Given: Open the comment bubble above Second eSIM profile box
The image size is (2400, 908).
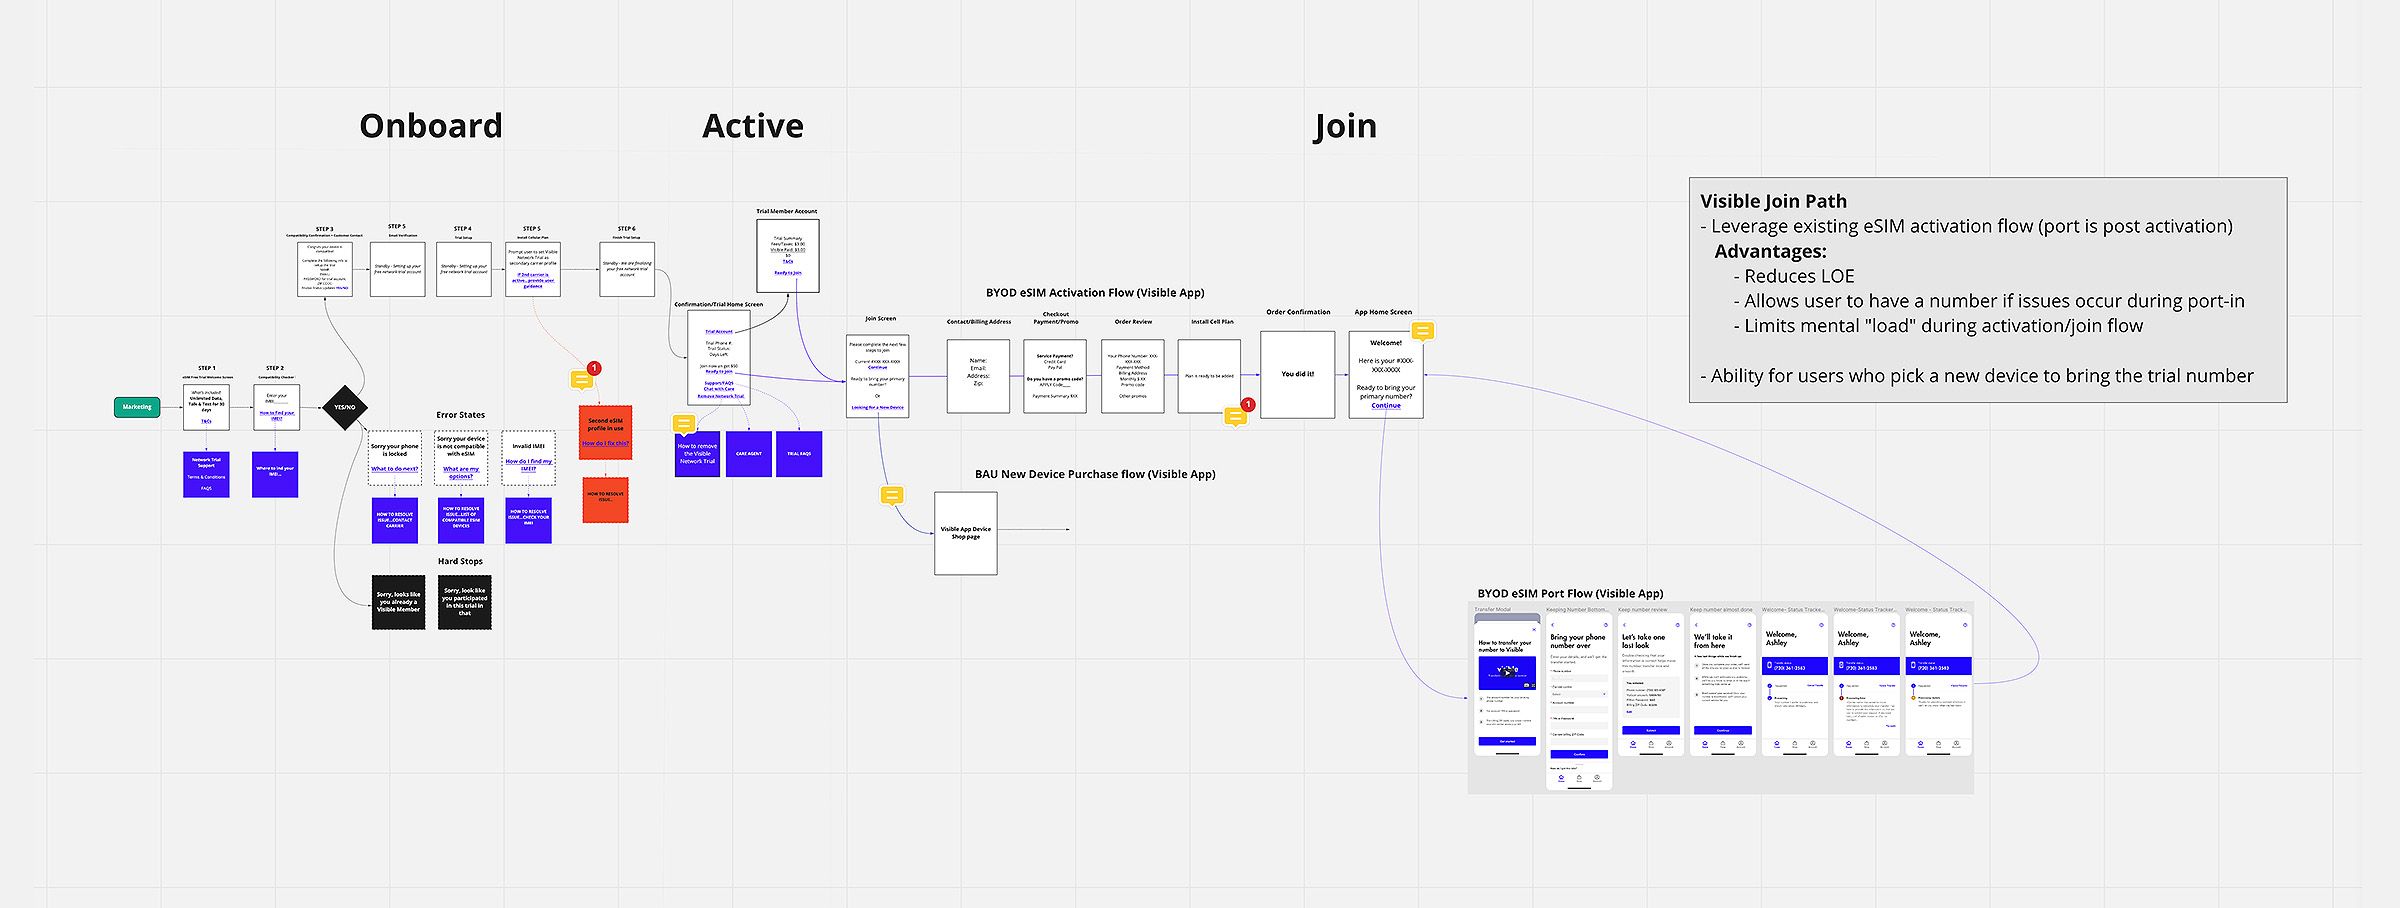Looking at the screenshot, I should 580,380.
